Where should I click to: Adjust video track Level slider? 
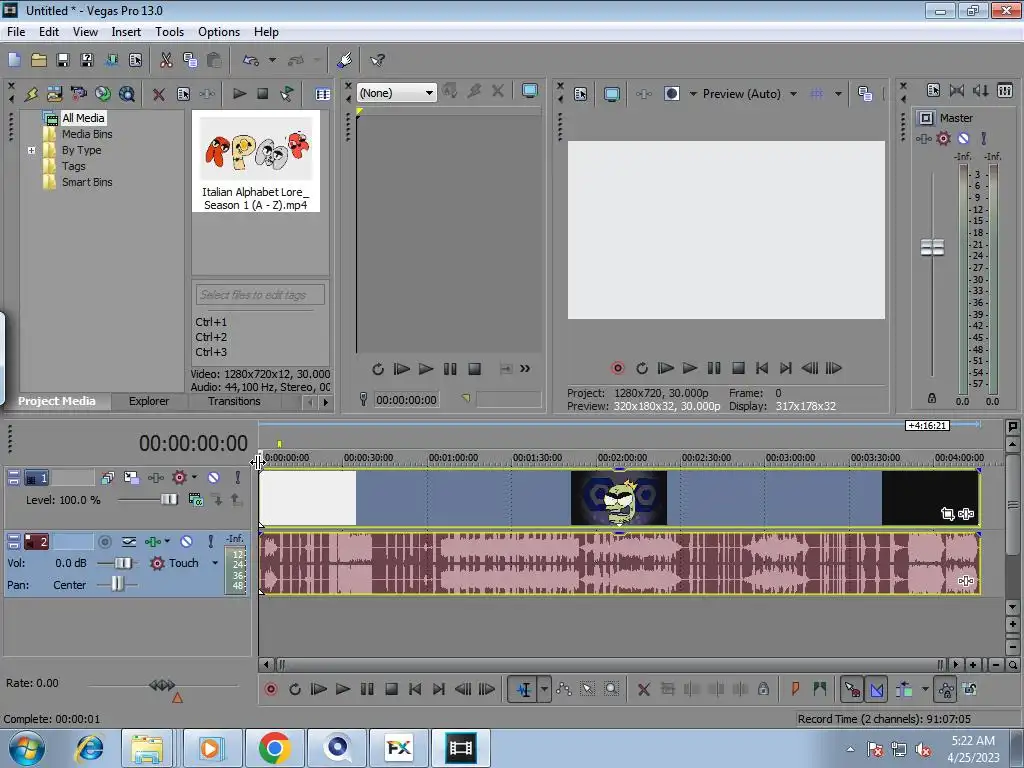168,500
